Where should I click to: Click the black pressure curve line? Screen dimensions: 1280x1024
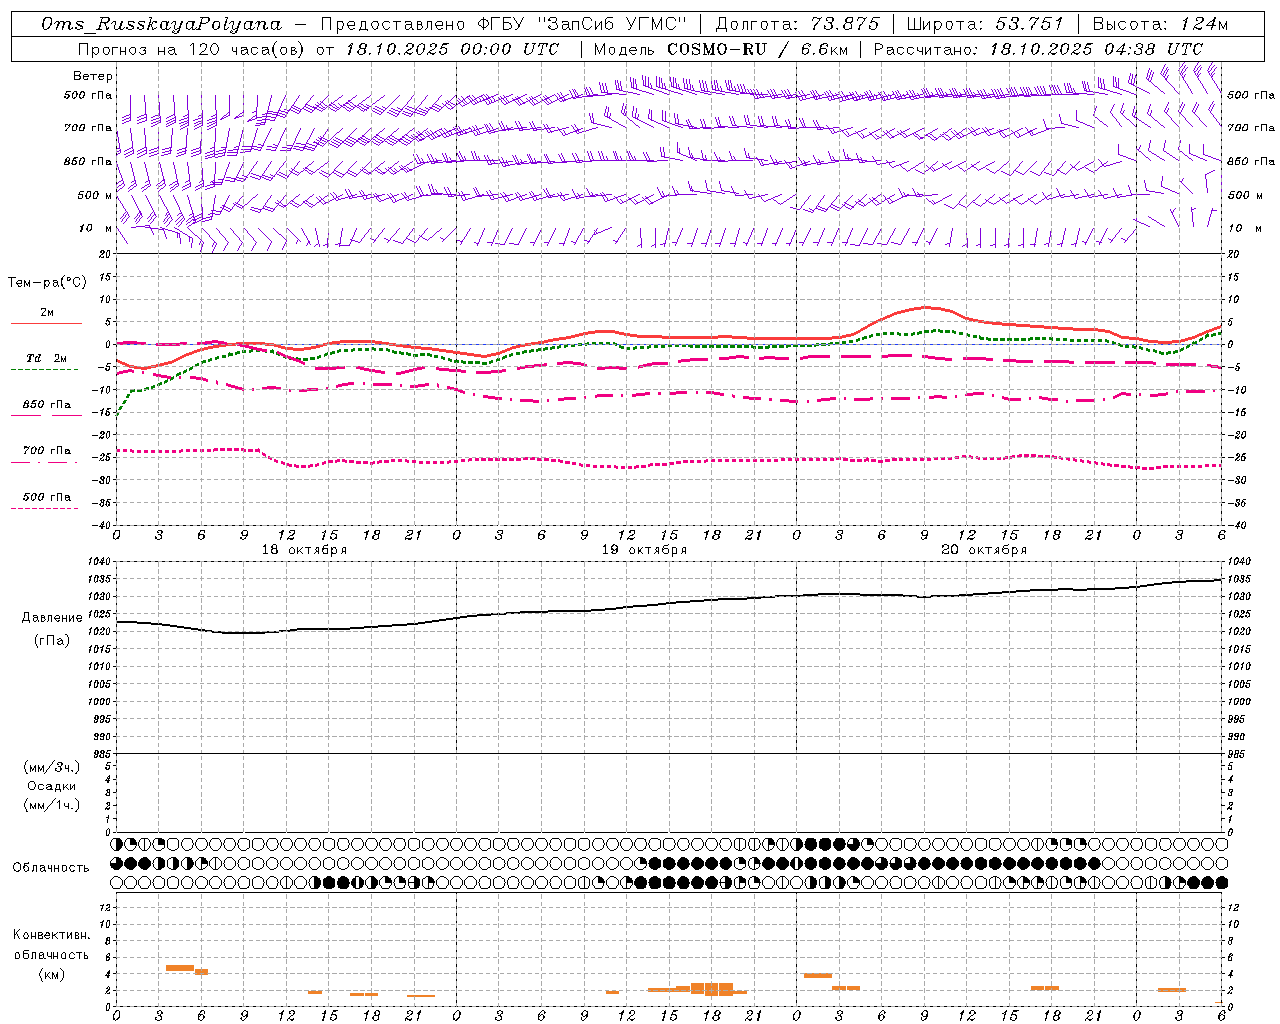[670, 605]
